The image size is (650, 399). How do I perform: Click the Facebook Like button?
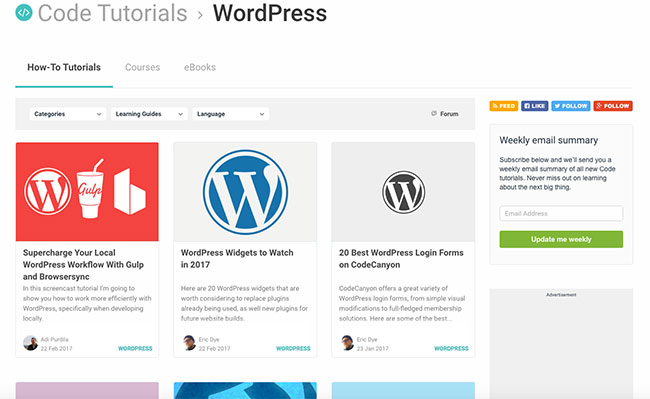pos(534,106)
